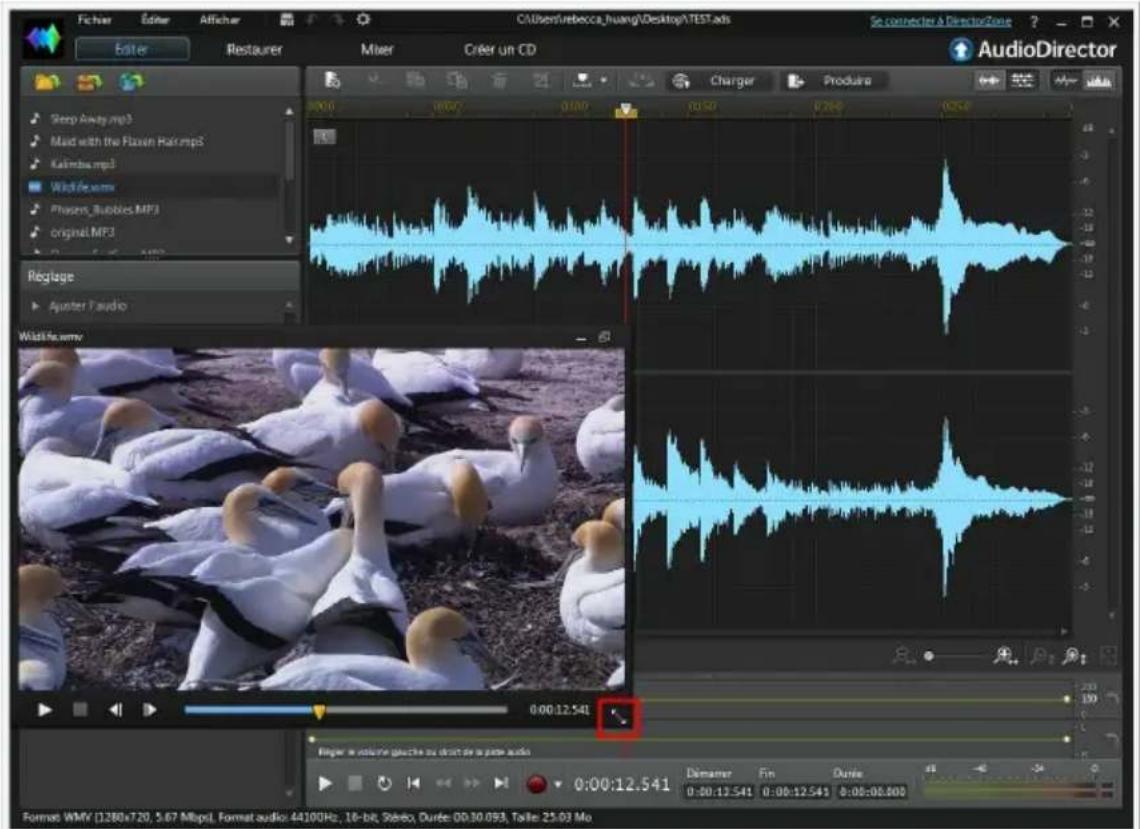Viewport: 1140px width, 829px height.
Task: Click the yellow timeline playhead marker
Action: [x=626, y=110]
